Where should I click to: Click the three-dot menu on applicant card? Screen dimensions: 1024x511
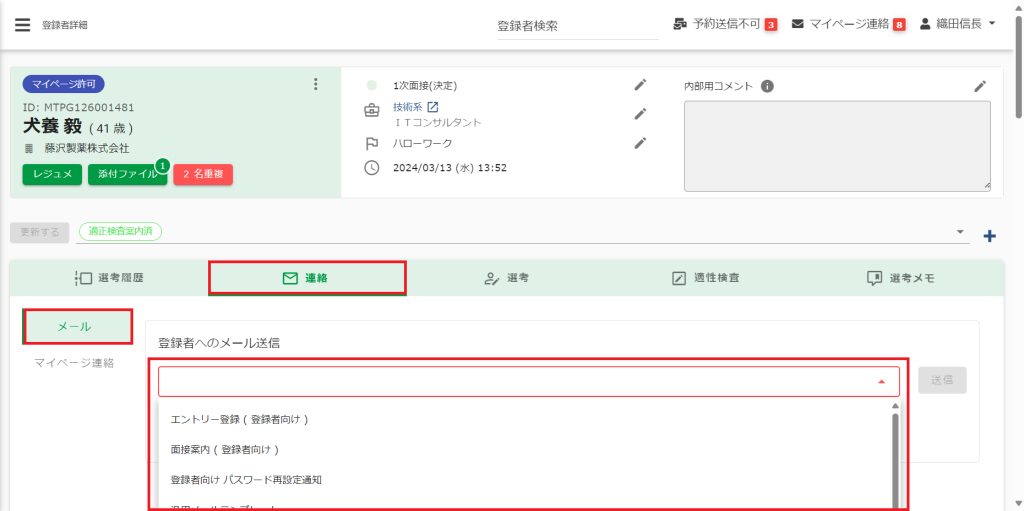(x=316, y=85)
